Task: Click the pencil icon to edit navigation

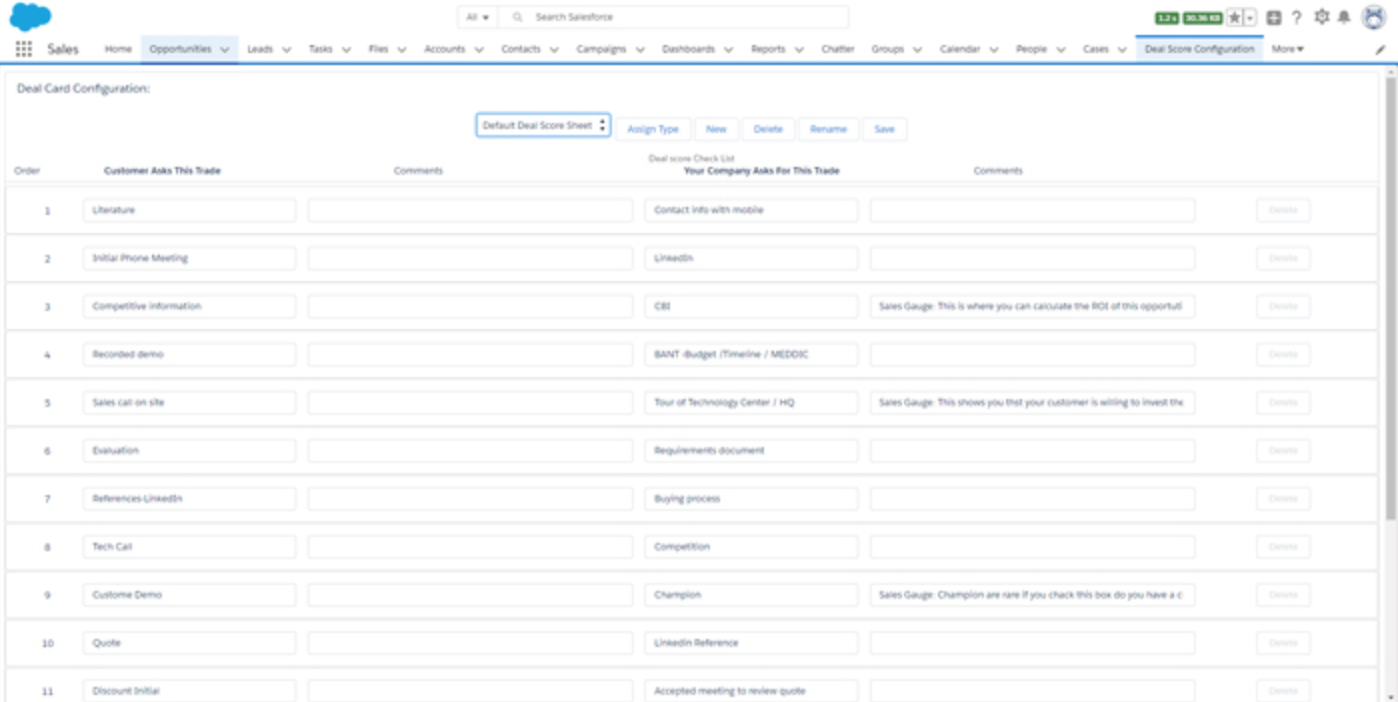Action: 1381,49
